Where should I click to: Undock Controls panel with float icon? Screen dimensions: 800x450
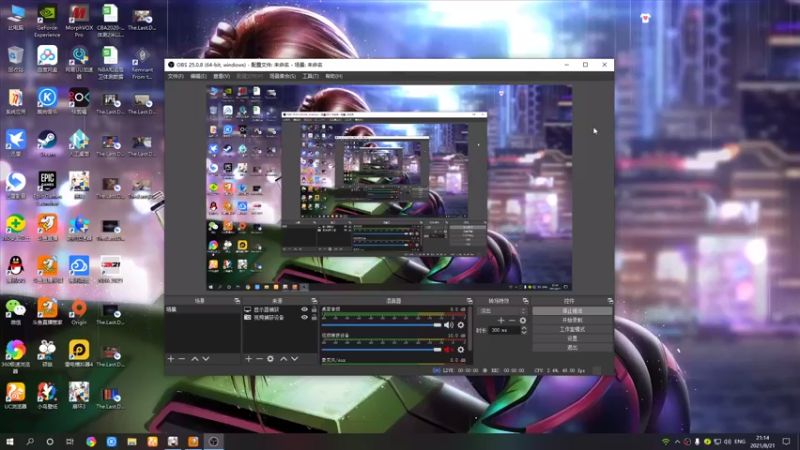610,301
